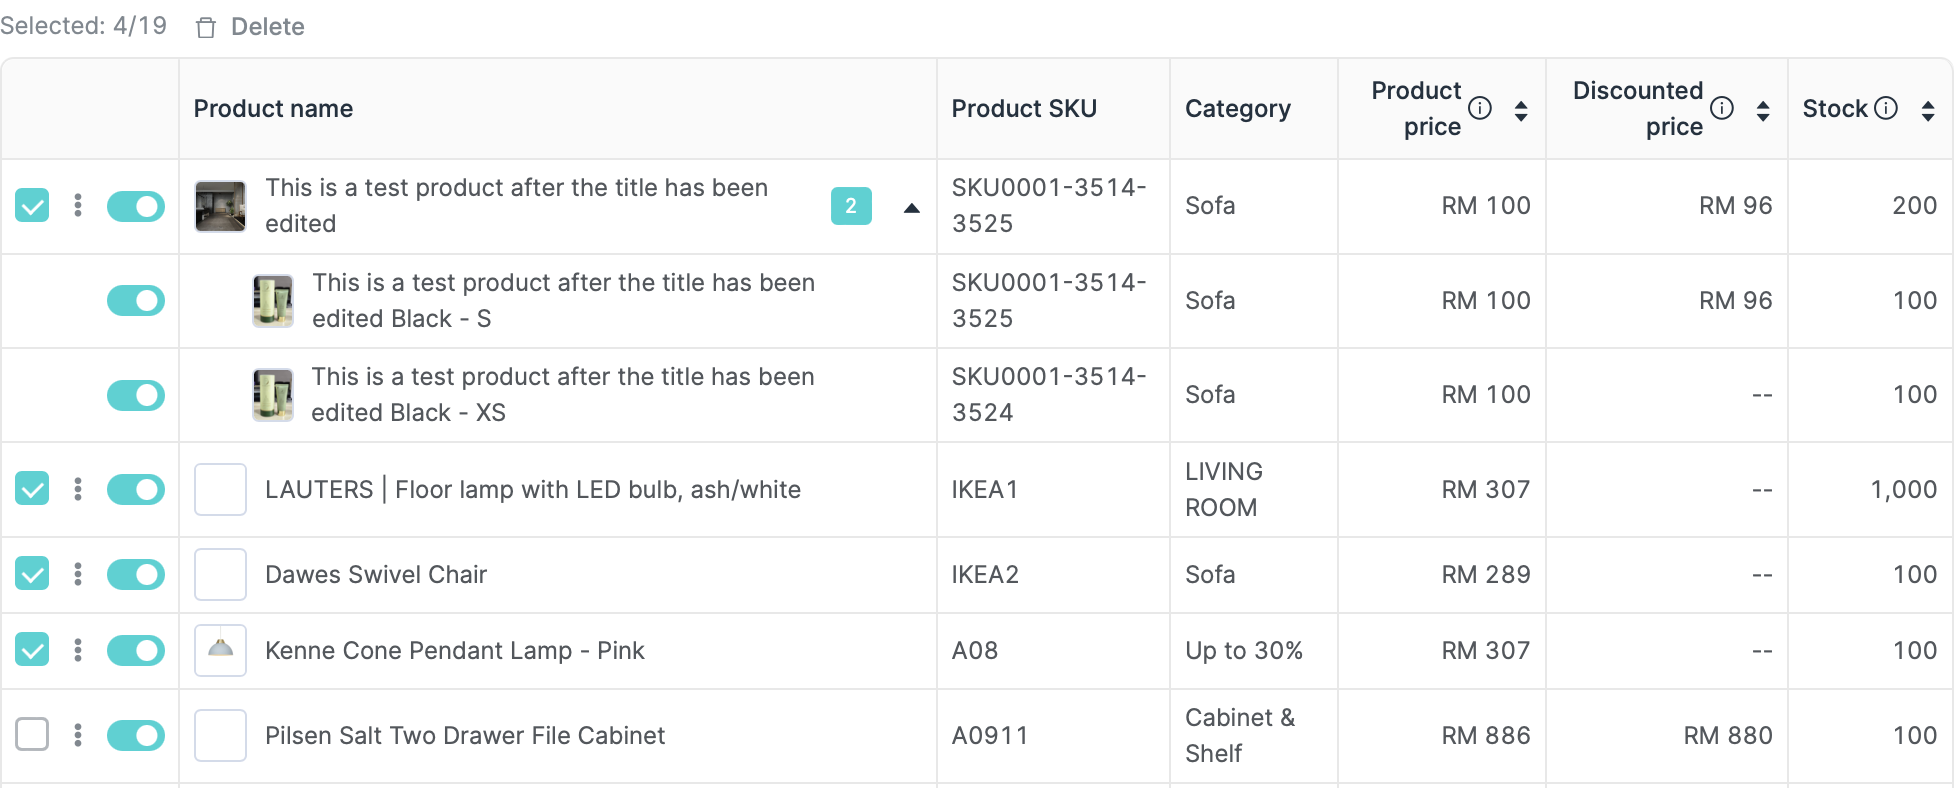
Task: Open three-dot menu for Pilsen Salt File Cabinet
Action: pyautogui.click(x=78, y=735)
